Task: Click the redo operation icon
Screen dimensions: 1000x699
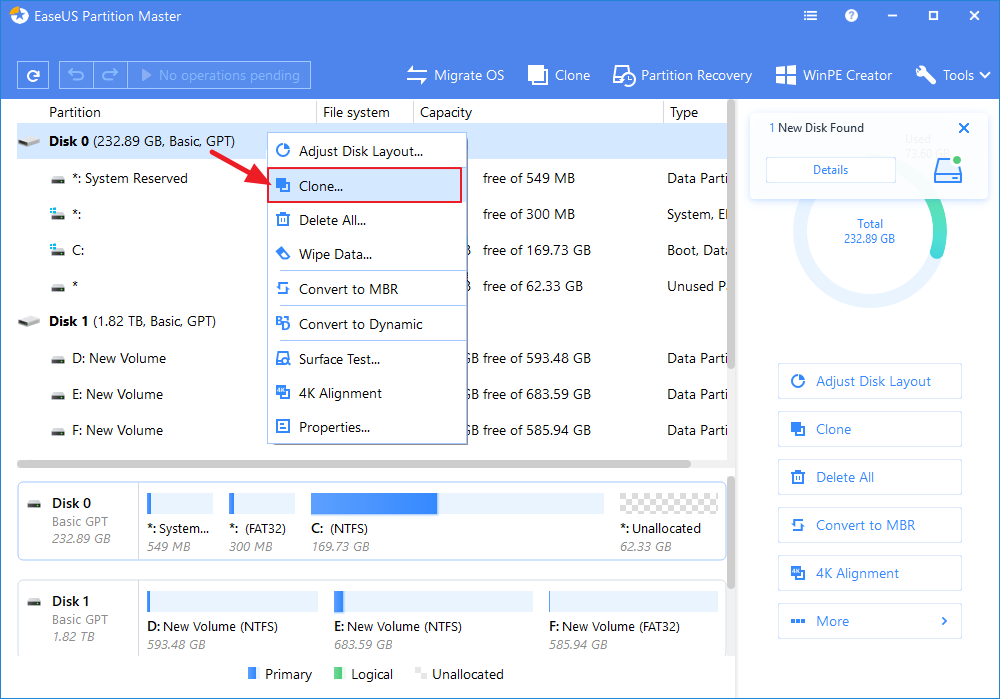Action: coord(110,74)
